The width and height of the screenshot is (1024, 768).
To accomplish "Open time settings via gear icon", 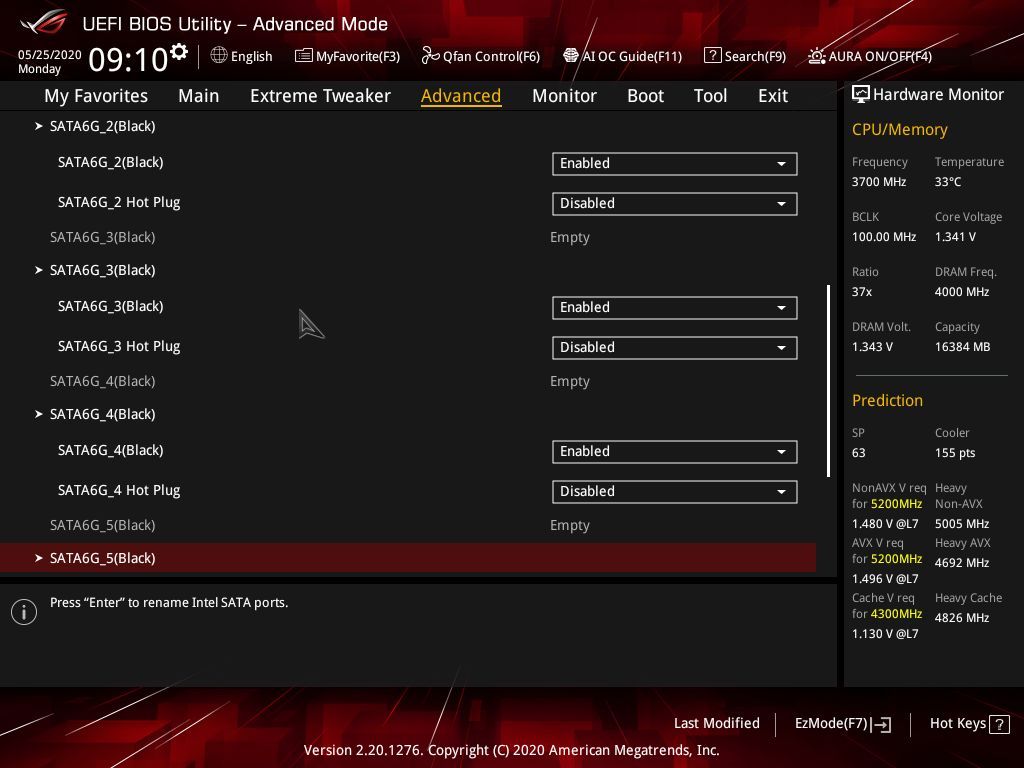I will 179,52.
